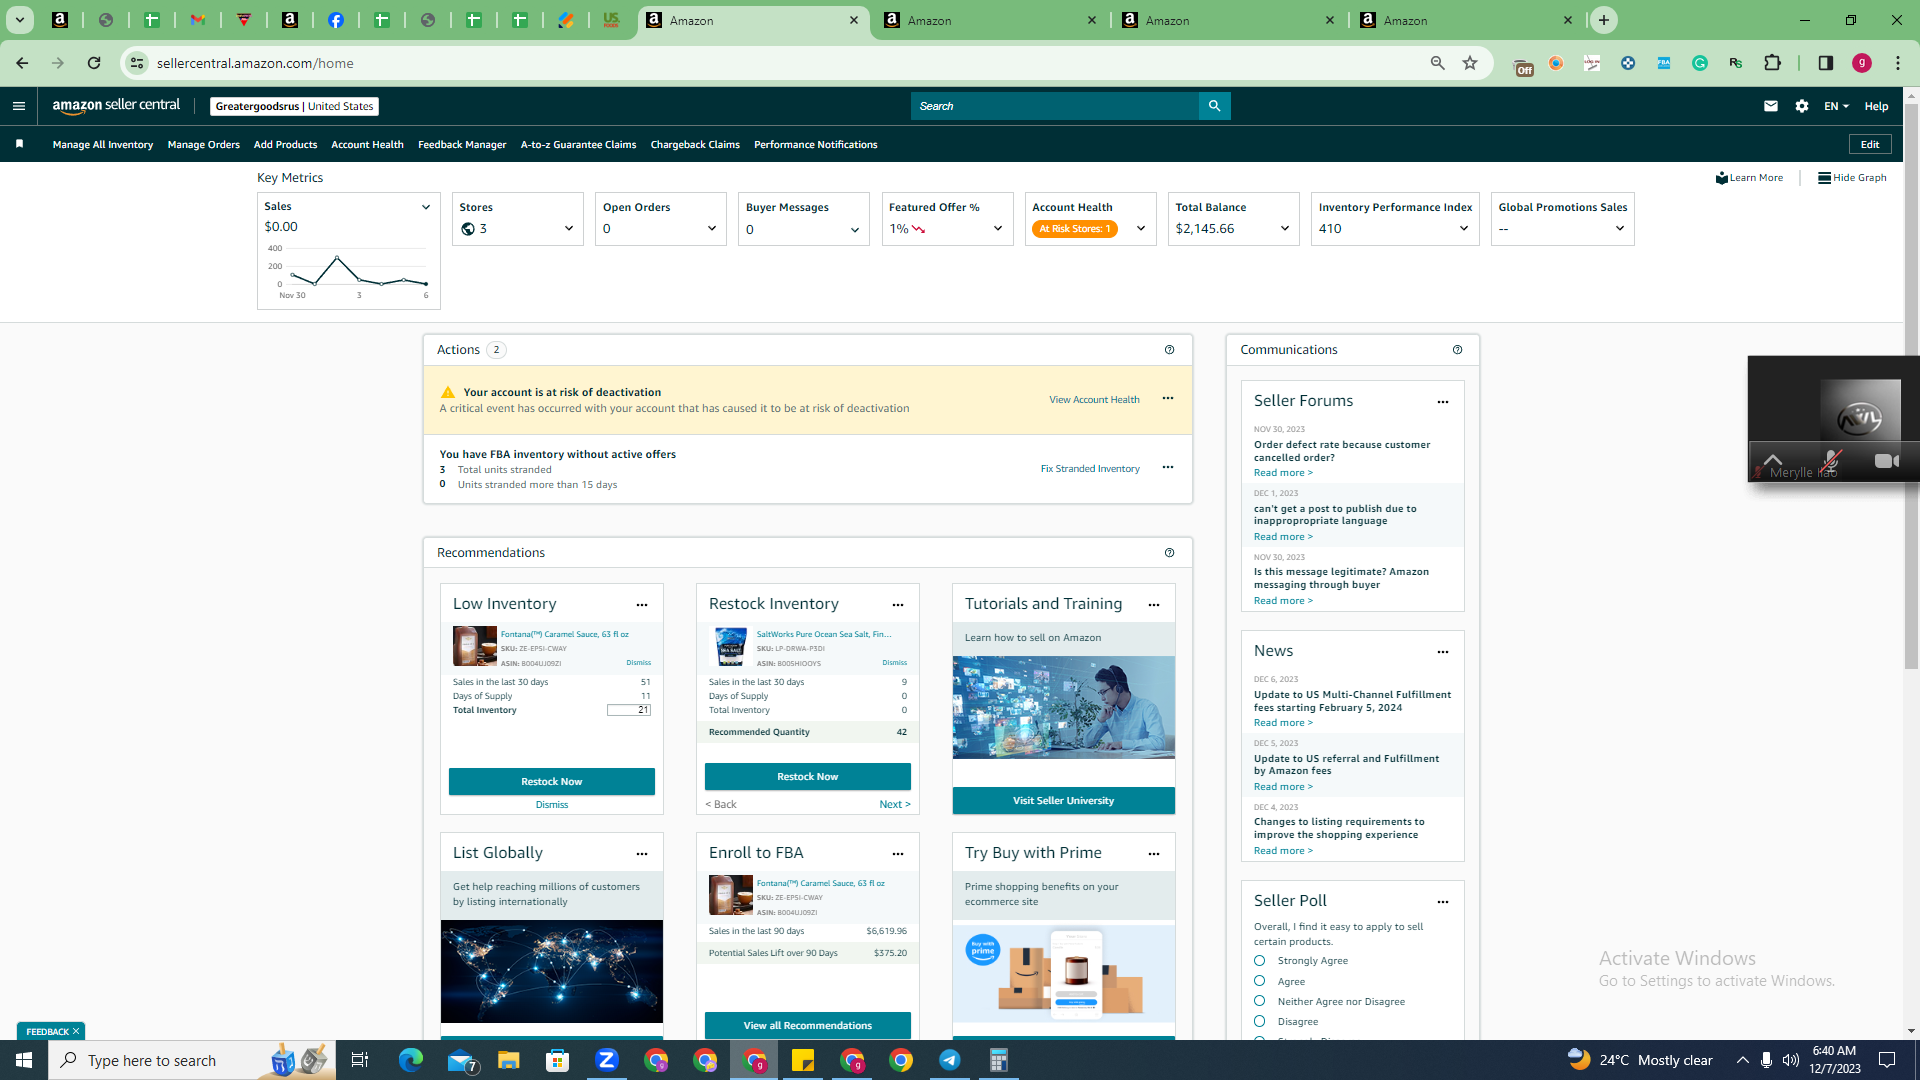Open Zoom from the Windows taskbar

(607, 1060)
